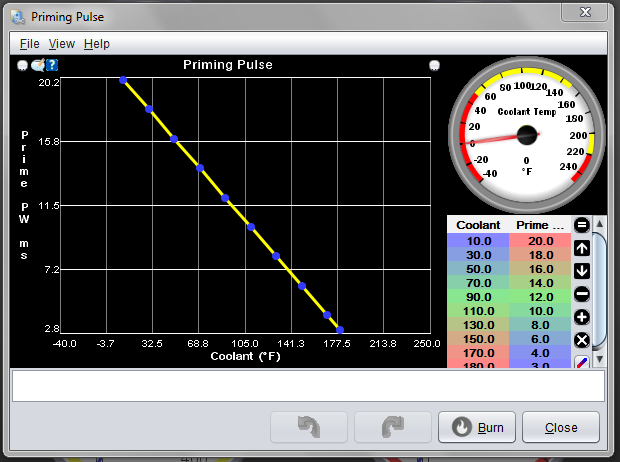The width and height of the screenshot is (620, 462).
Task: Select the Prime value 20.0 cell
Action: pyautogui.click(x=540, y=241)
